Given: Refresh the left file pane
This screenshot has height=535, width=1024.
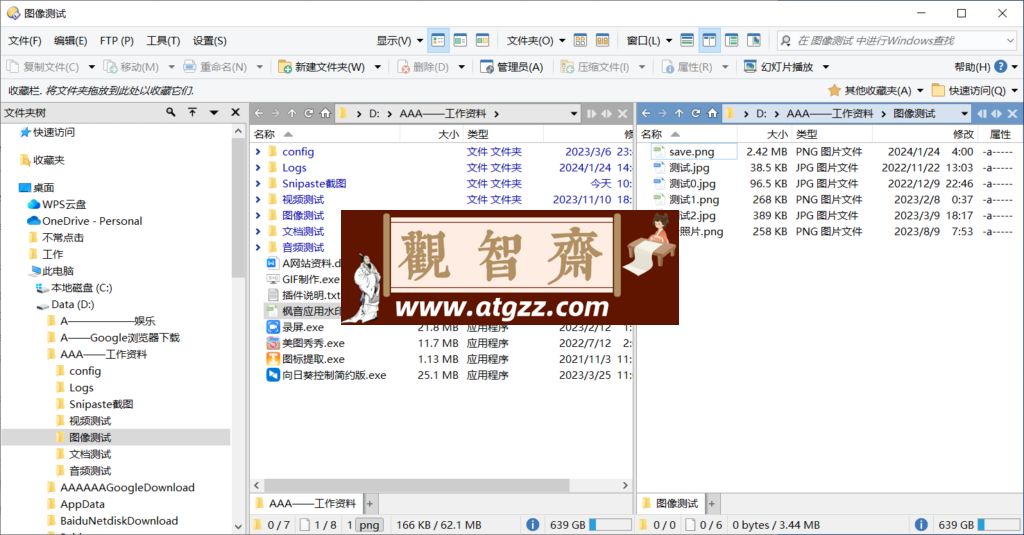Looking at the screenshot, I should (308, 114).
